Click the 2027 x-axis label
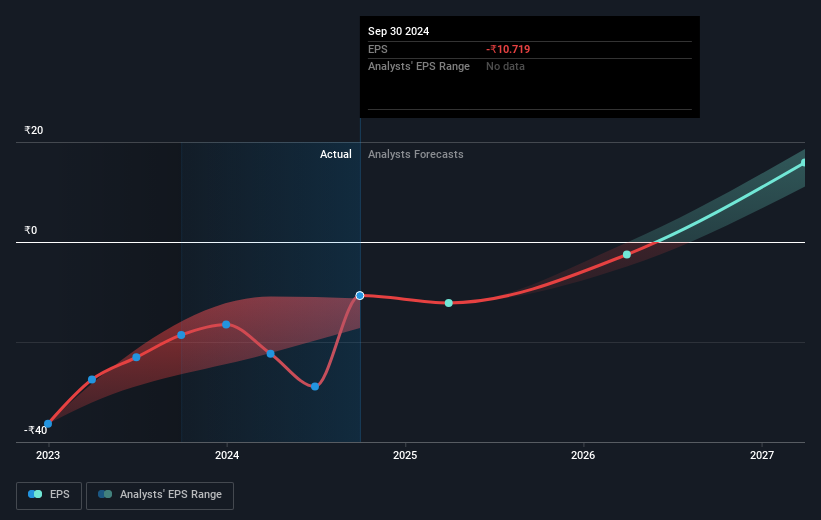The width and height of the screenshot is (821, 520). [761, 455]
